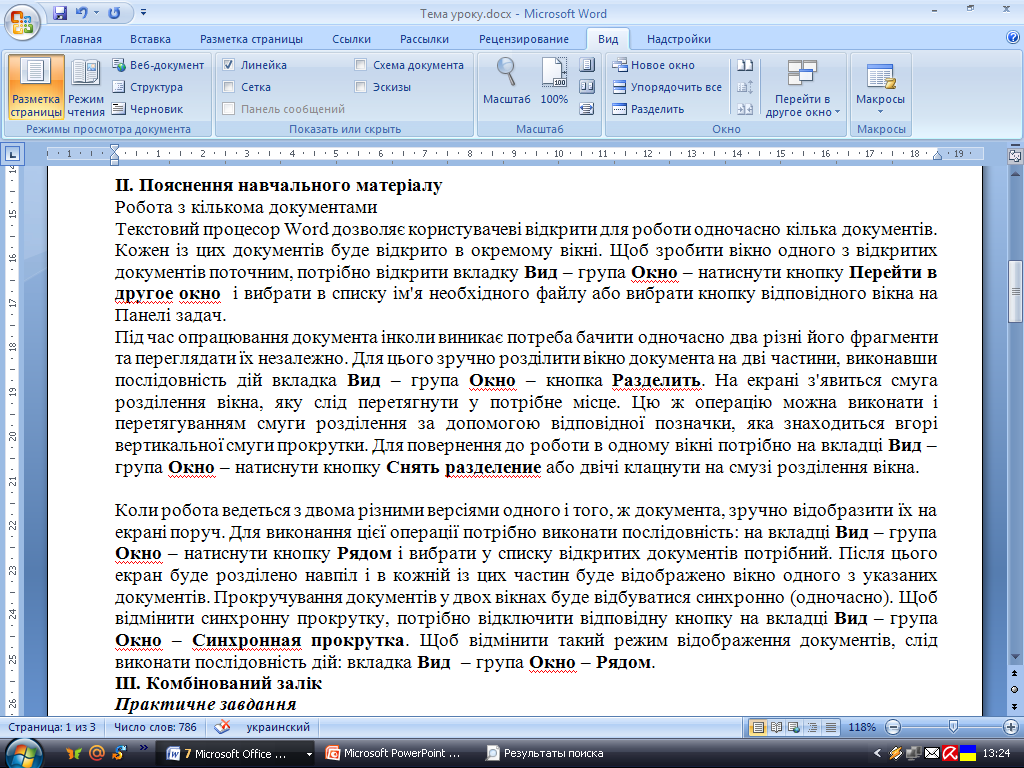Click the 118% zoom level button
The width and height of the screenshot is (1024, 768).
tap(862, 727)
